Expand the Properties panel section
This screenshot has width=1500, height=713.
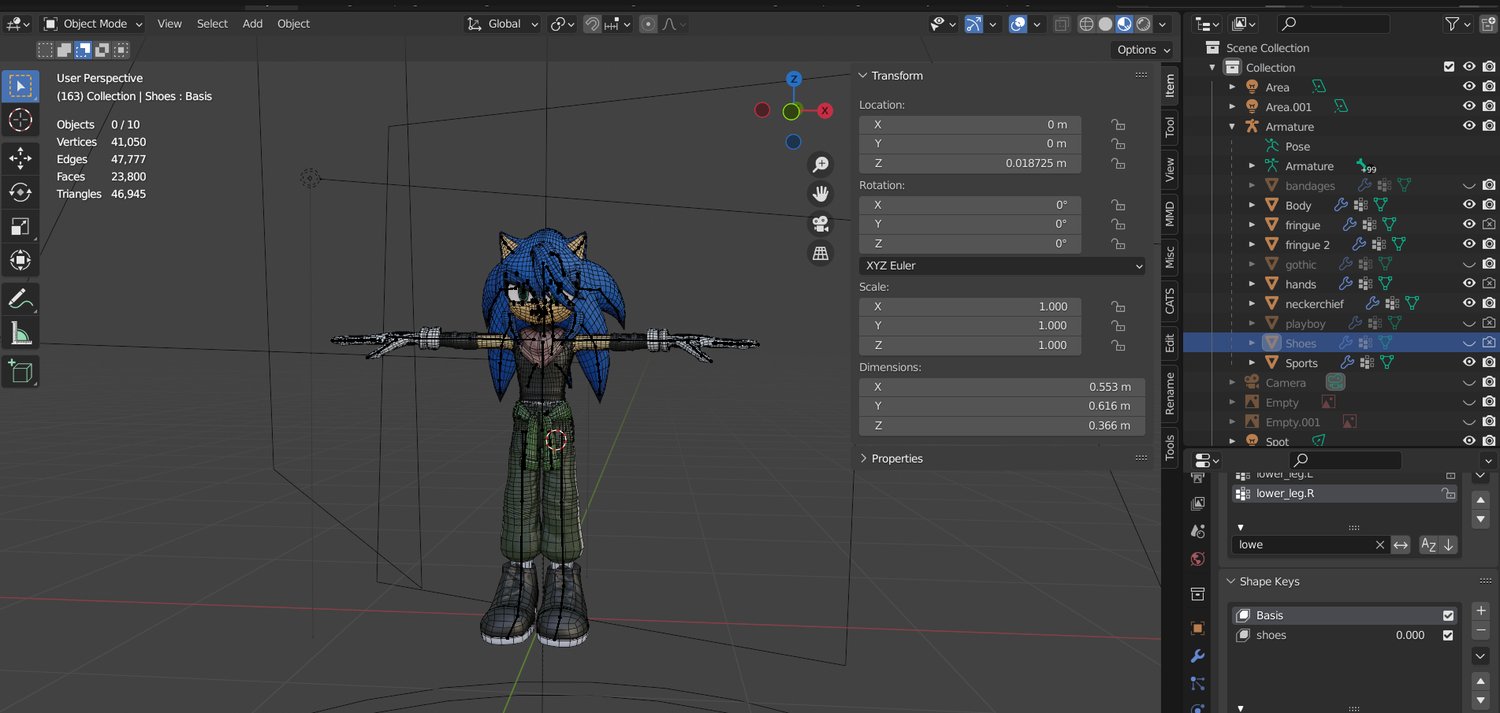[x=896, y=458]
